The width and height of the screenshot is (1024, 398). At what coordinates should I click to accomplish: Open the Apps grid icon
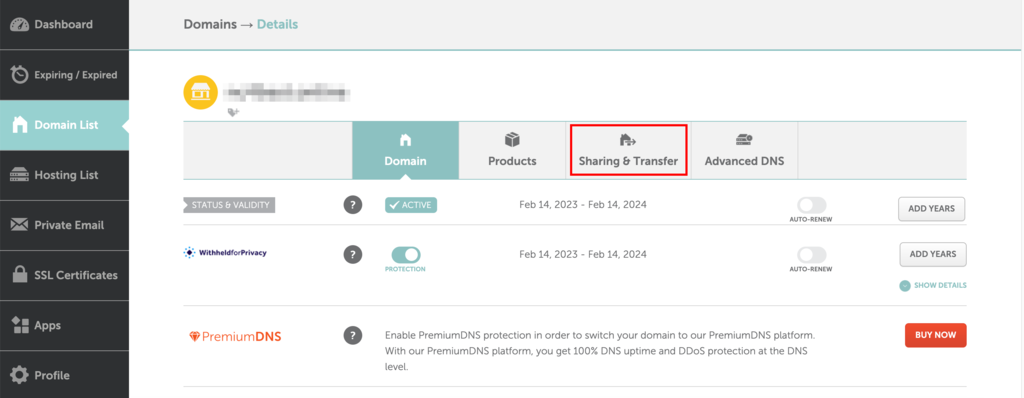[20, 325]
